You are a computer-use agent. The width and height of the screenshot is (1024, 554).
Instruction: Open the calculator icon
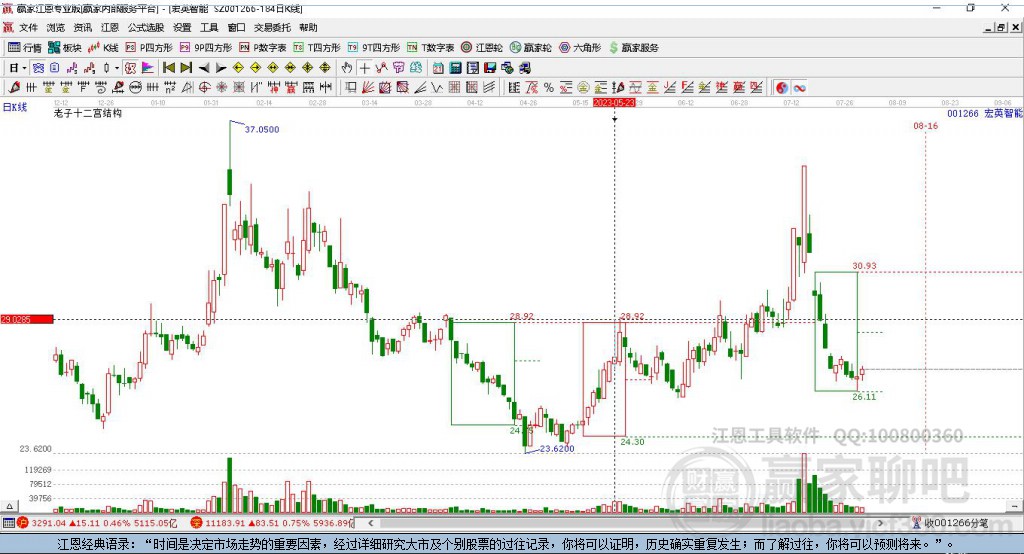point(455,68)
